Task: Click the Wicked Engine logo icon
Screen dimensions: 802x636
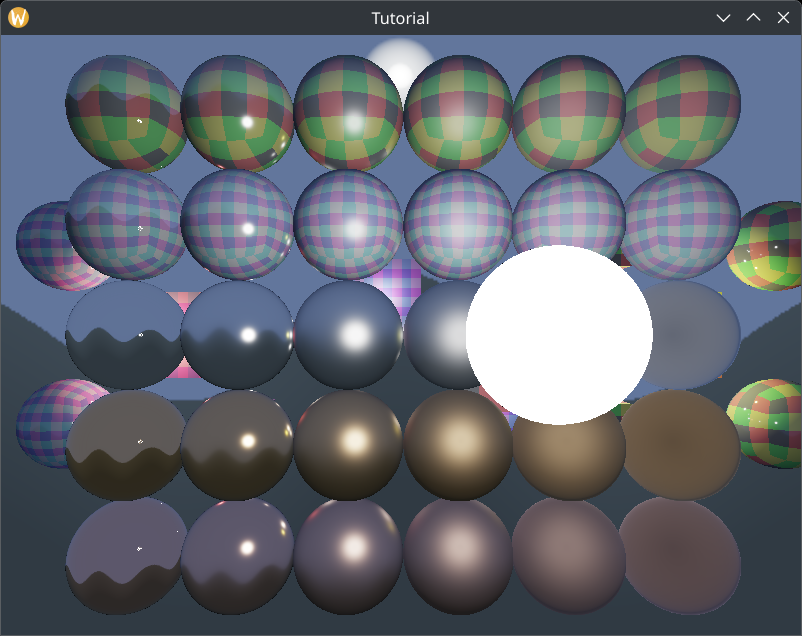Action: click(x=18, y=17)
